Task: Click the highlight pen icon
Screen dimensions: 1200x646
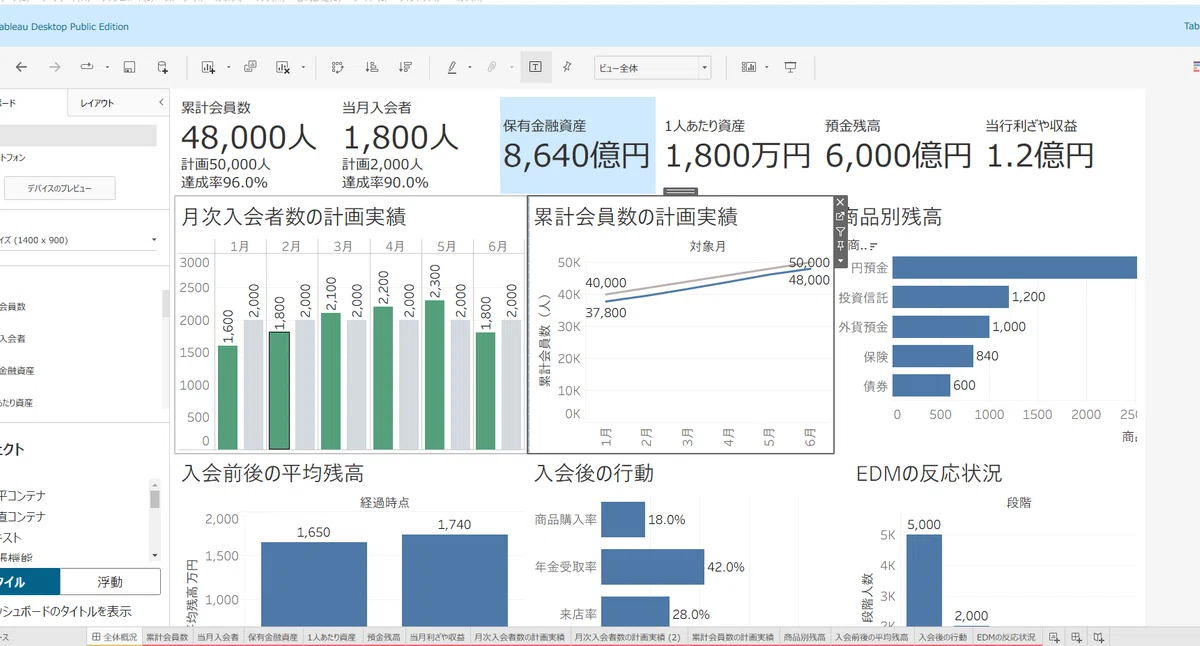Action: (x=452, y=67)
